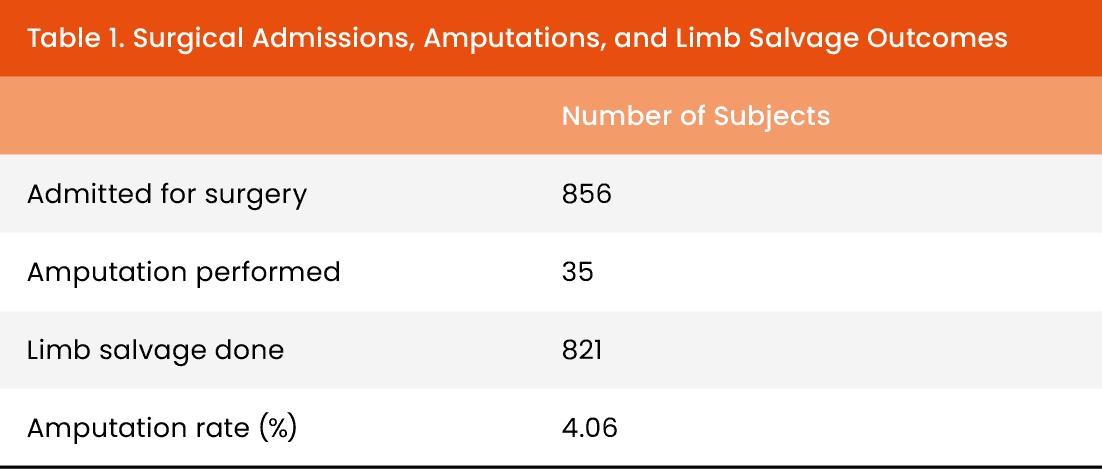This screenshot has width=1102, height=476.
Task: Select the 'Amputation performed' row label
Action: pos(183,271)
